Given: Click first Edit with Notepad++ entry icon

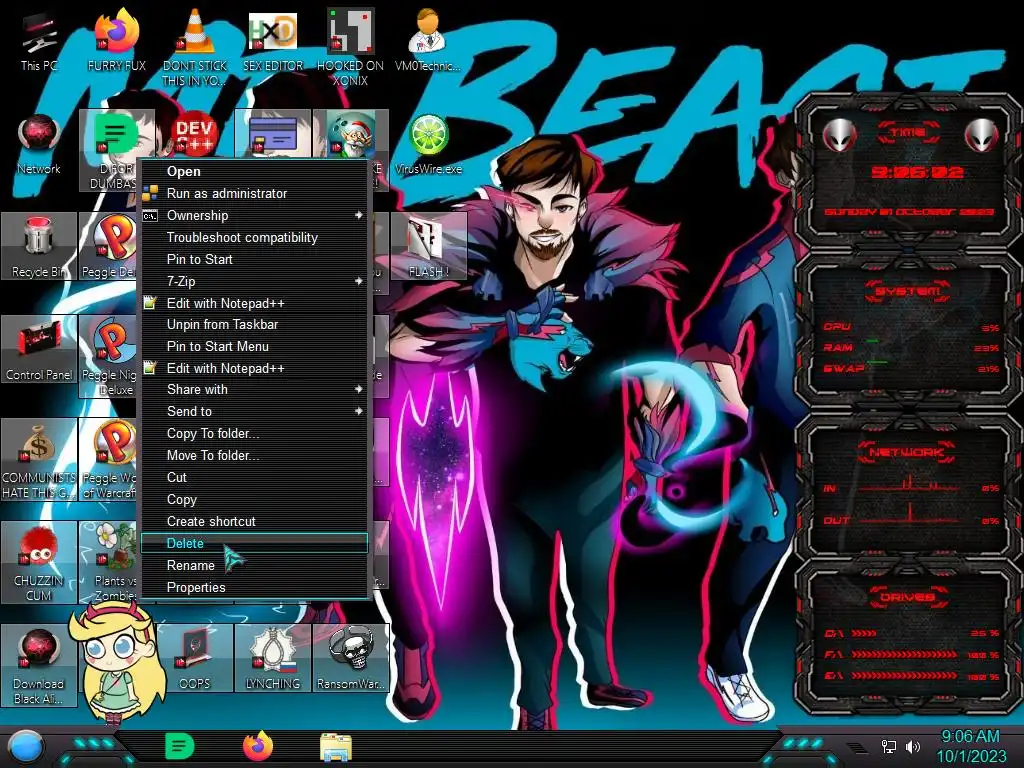Looking at the screenshot, I should [x=150, y=303].
